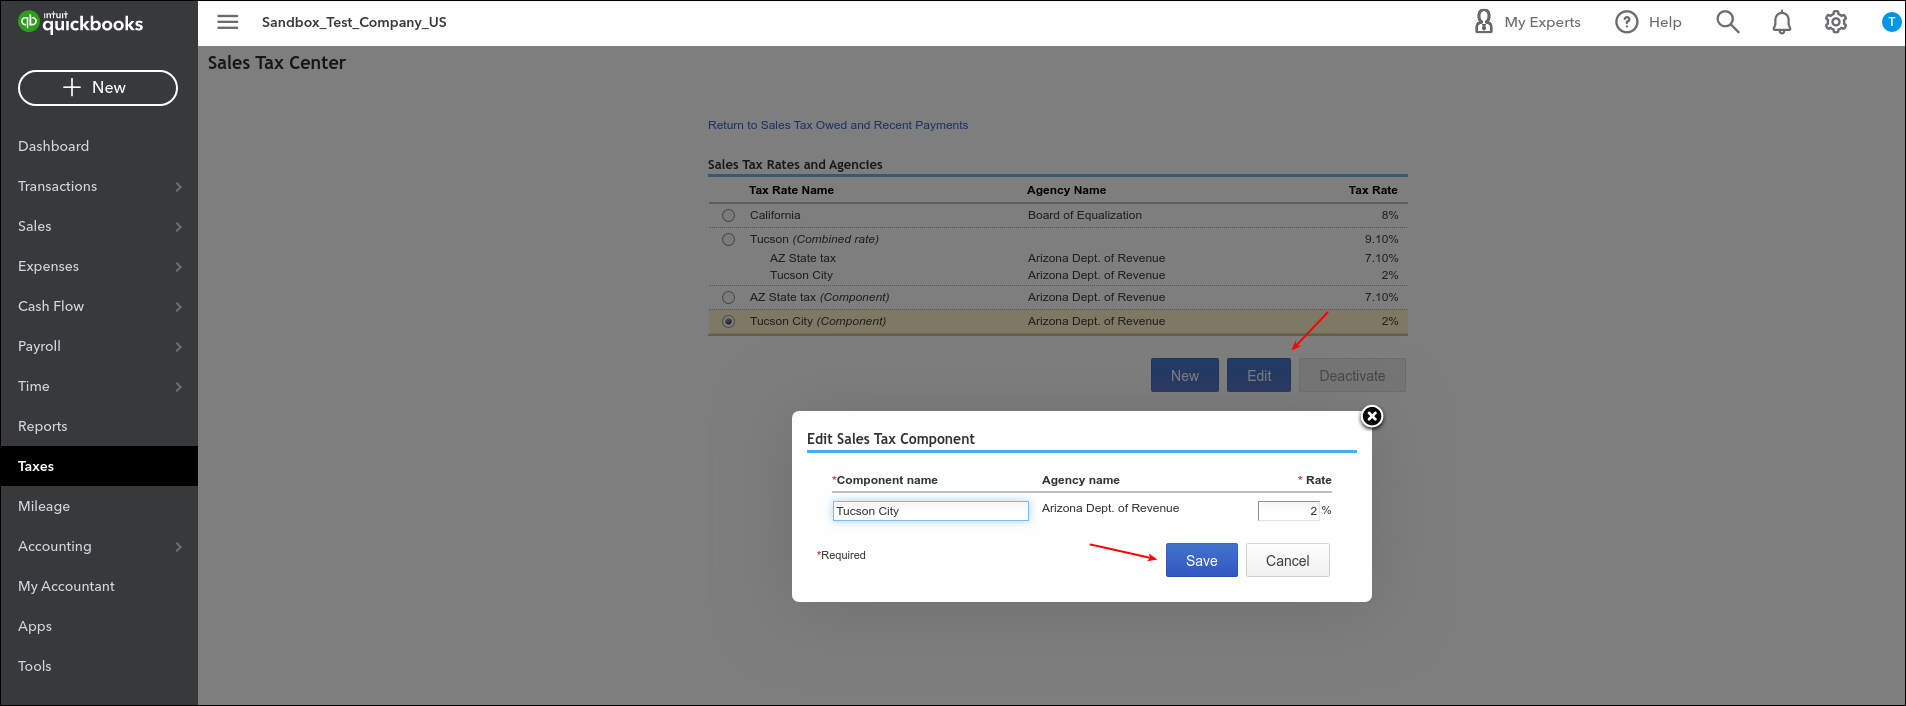Open the notifications bell icon
Image resolution: width=1906 pixels, height=706 pixels.
1782,22
